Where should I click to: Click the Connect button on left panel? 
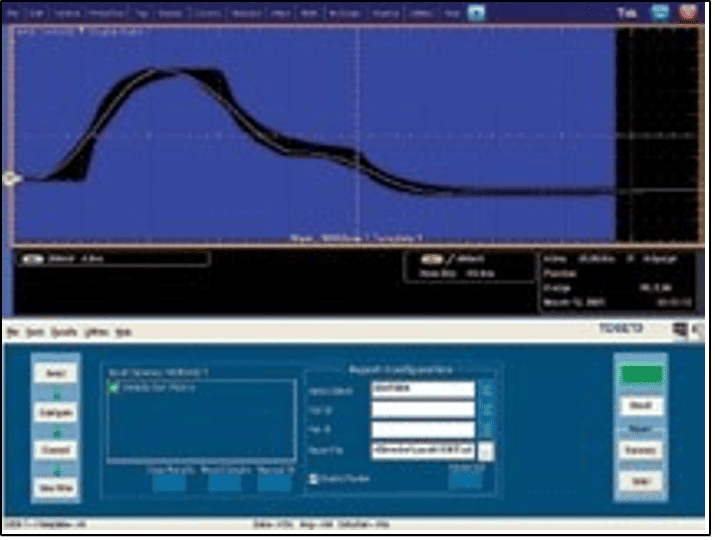54,450
